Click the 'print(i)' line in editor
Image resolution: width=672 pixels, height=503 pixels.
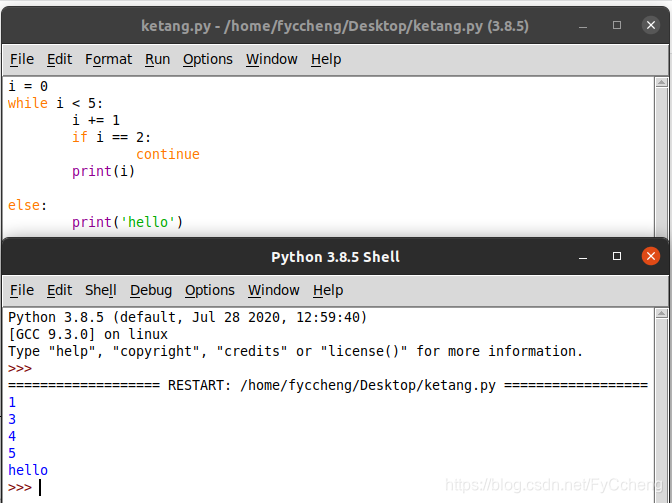tap(103, 171)
